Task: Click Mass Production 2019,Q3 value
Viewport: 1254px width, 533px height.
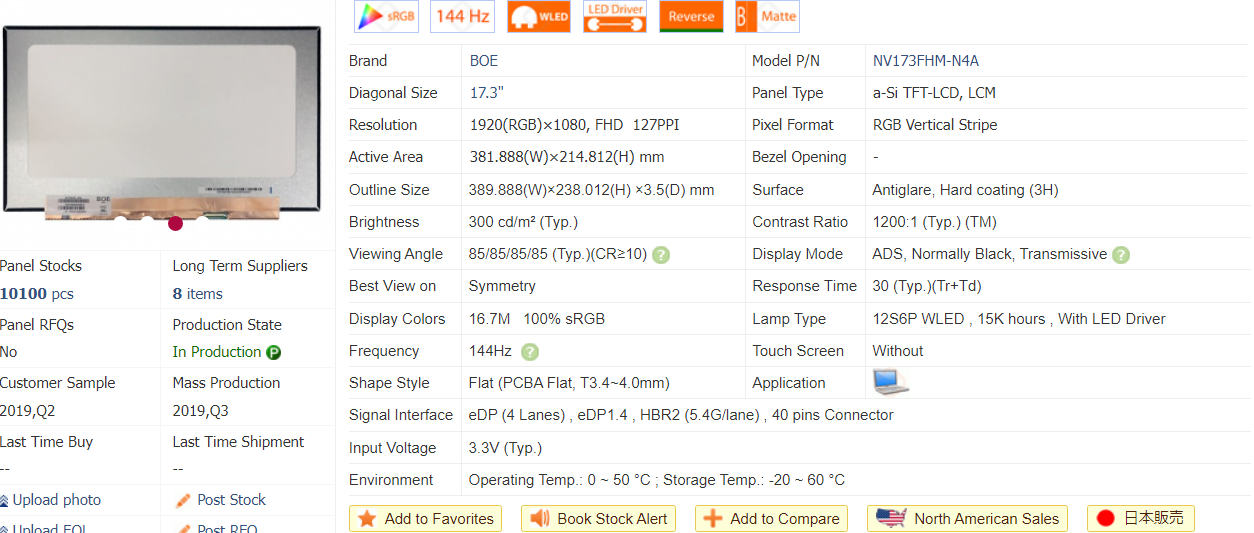Action: tap(200, 411)
